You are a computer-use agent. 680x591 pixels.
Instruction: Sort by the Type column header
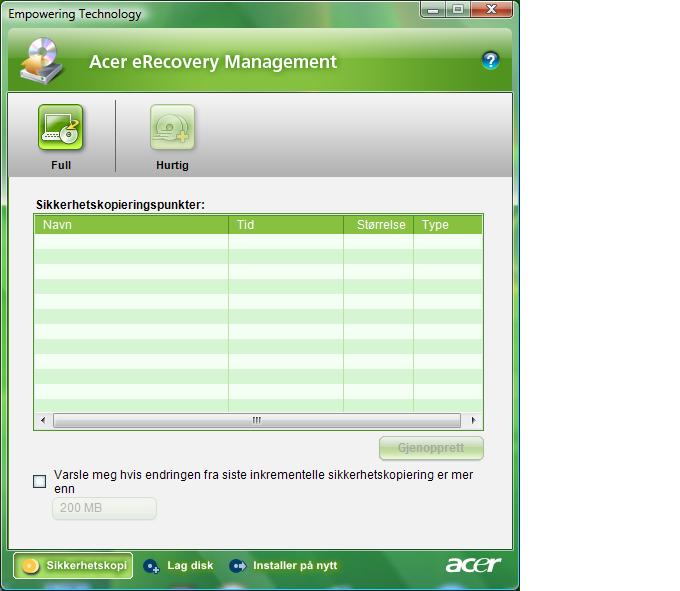(x=448, y=225)
